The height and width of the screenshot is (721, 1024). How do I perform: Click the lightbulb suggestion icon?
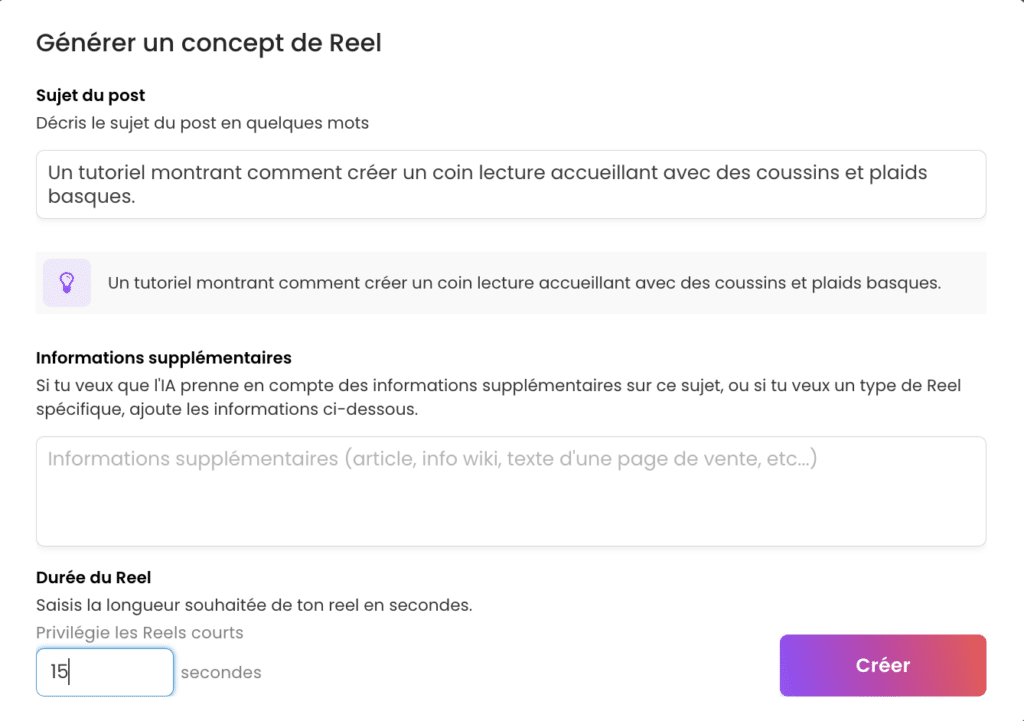(67, 282)
